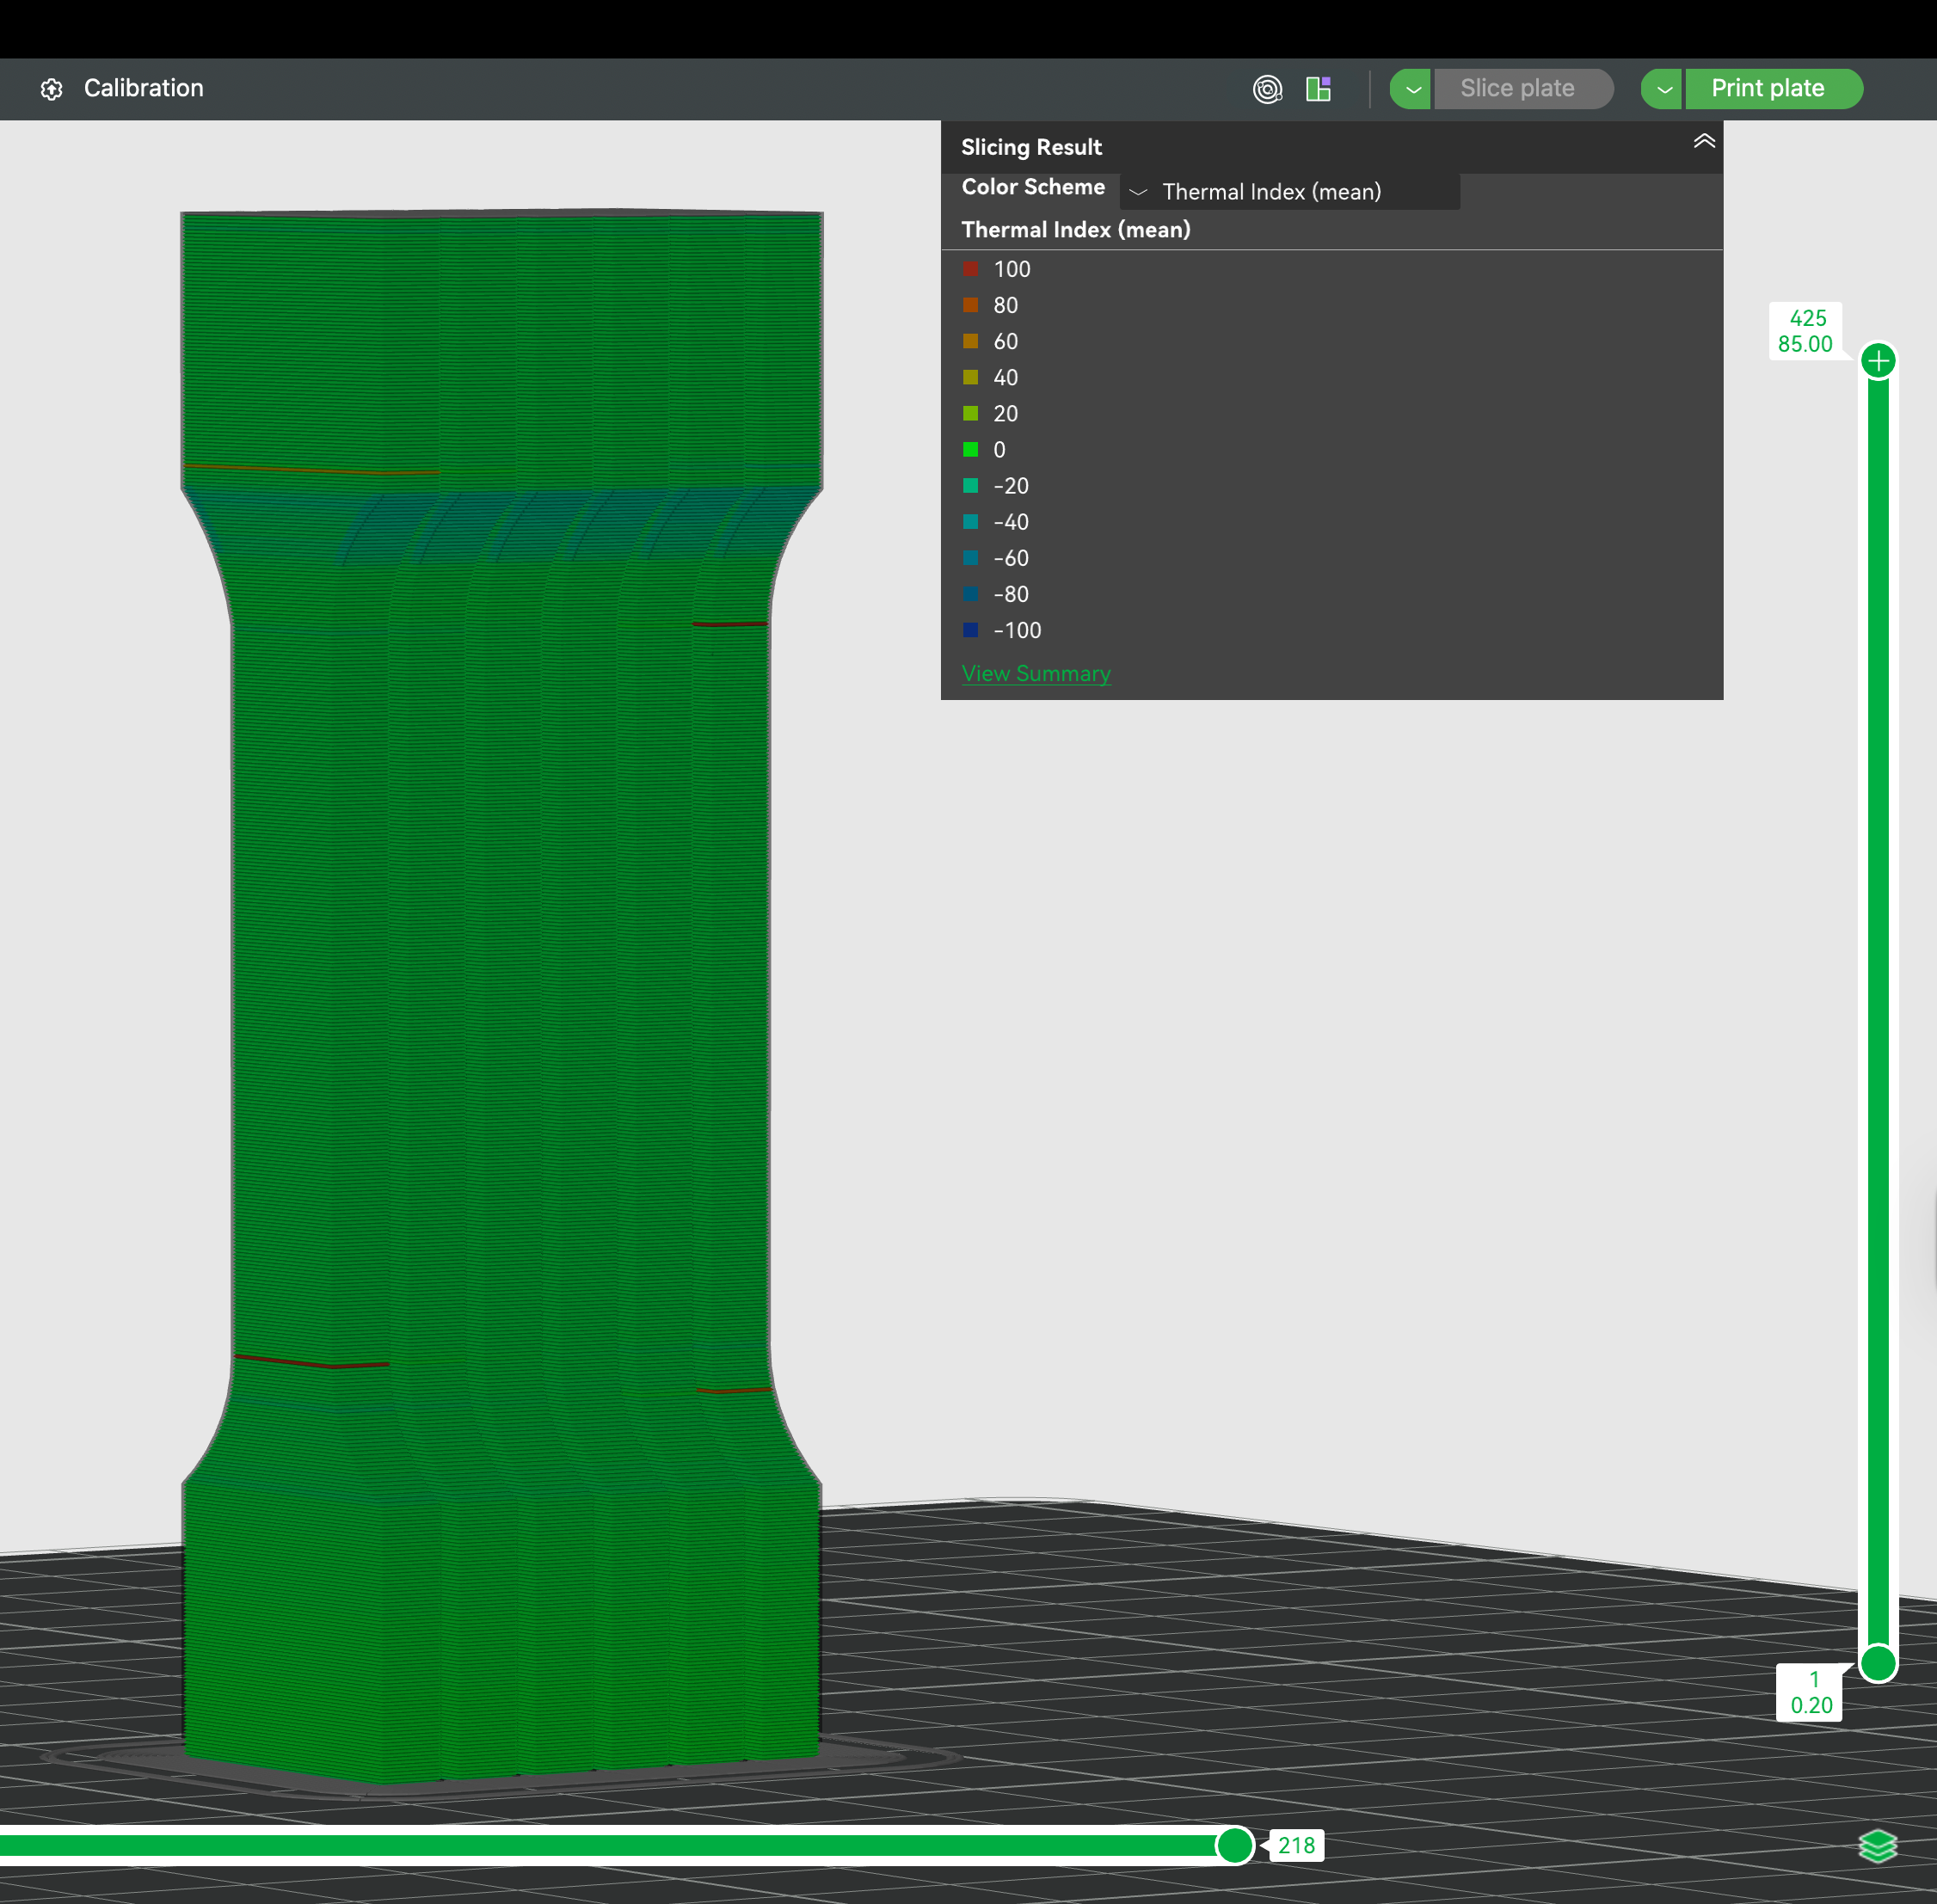Click the Slice plate button

tap(1523, 89)
